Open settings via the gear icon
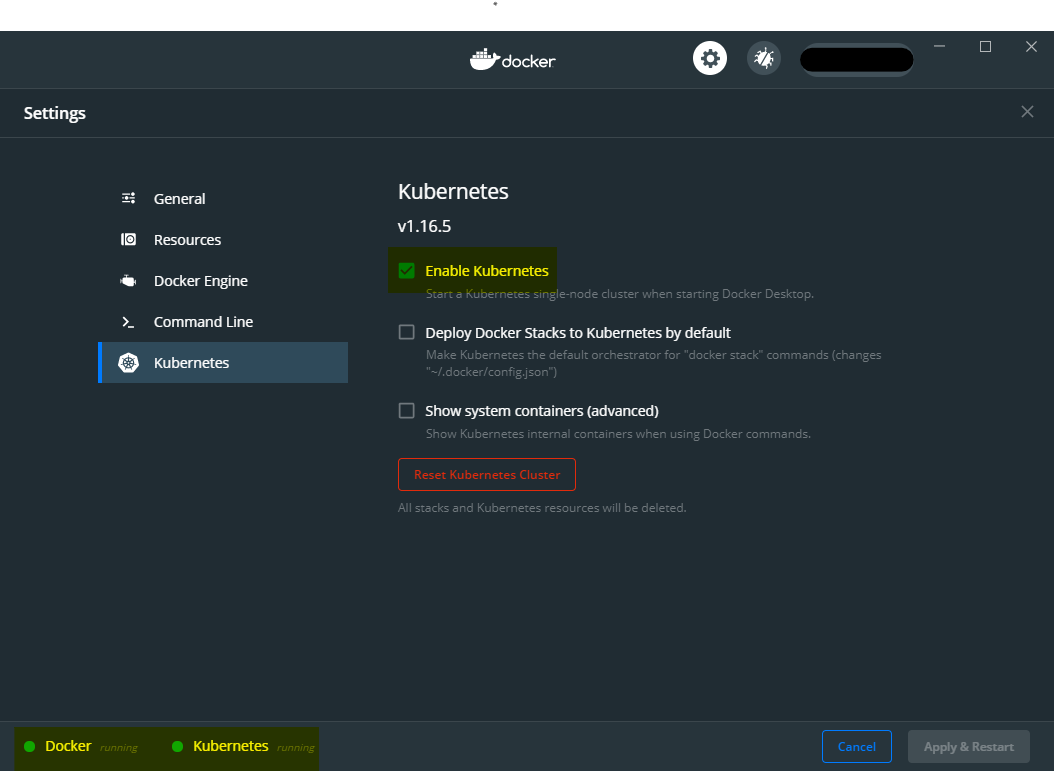Screen dimensions: 1054x774 710,59
